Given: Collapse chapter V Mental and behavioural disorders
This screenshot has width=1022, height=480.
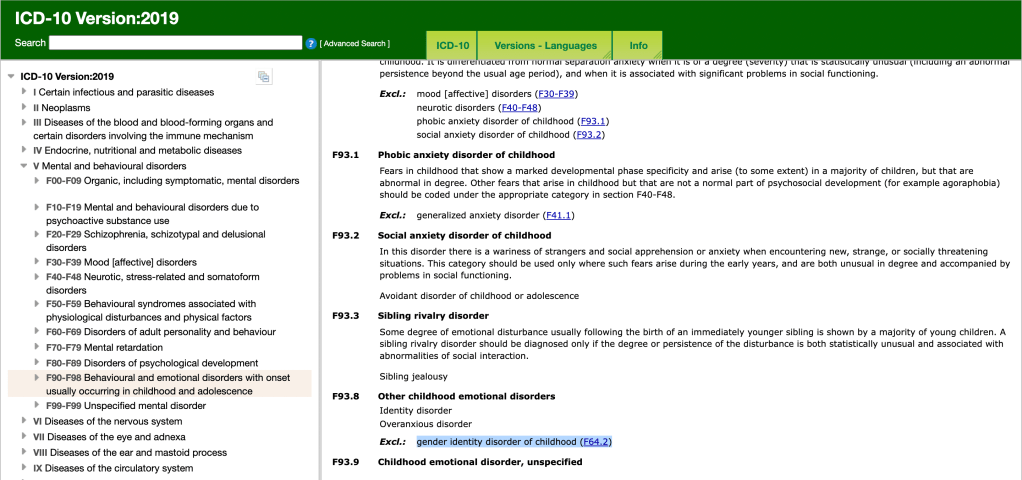Looking at the screenshot, I should [24, 166].
